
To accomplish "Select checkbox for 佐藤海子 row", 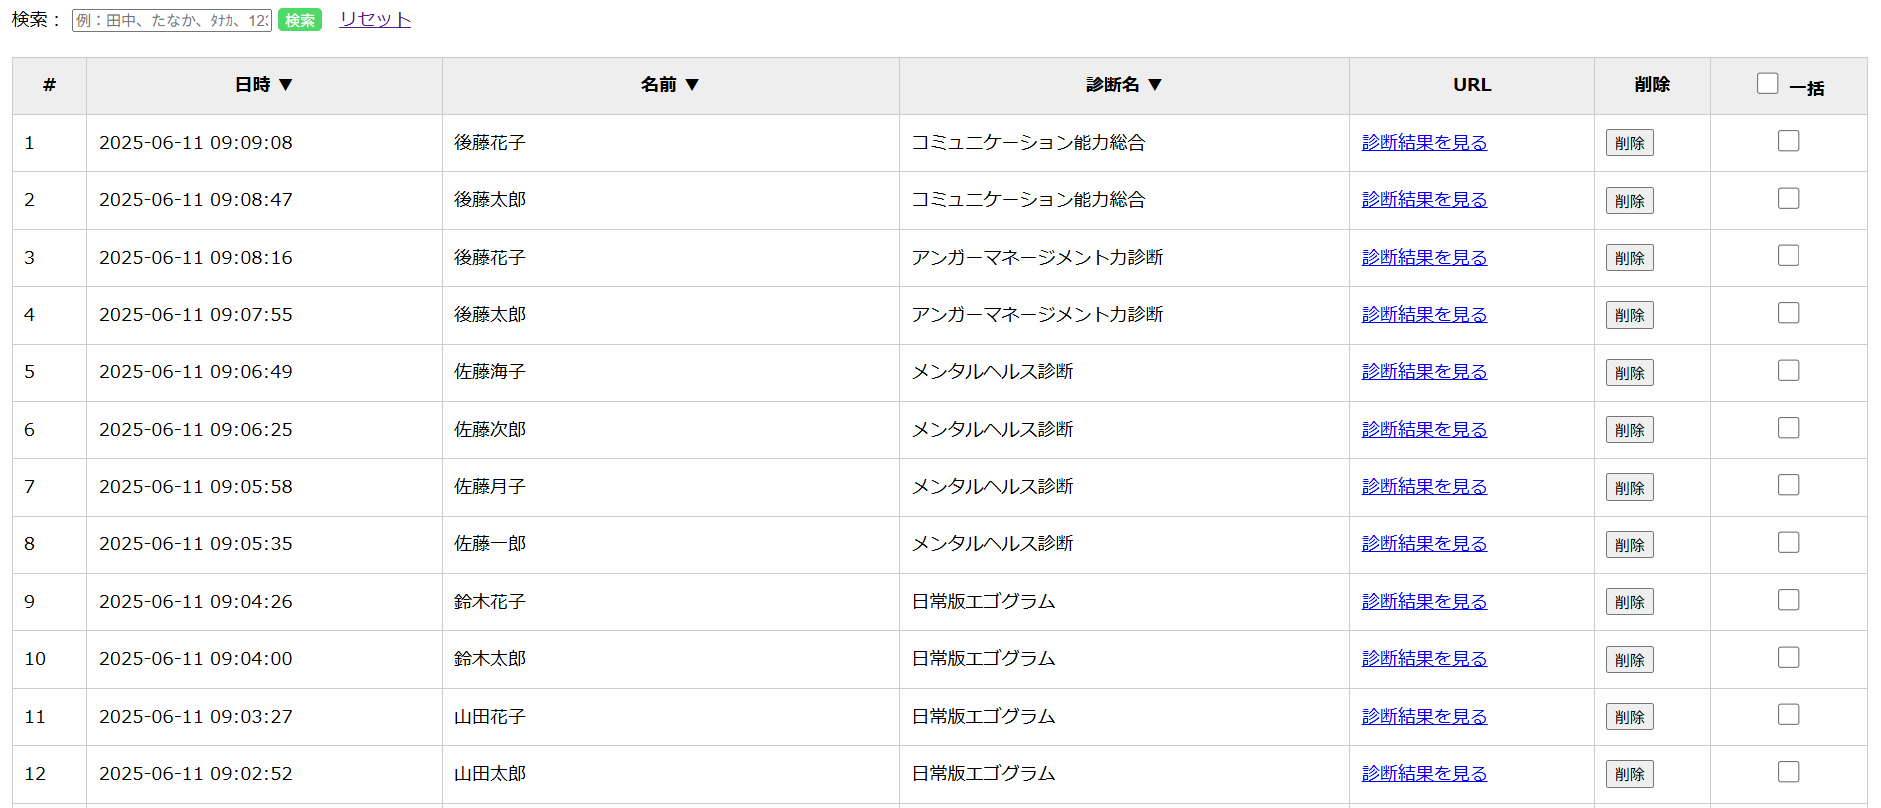I will [x=1788, y=370].
